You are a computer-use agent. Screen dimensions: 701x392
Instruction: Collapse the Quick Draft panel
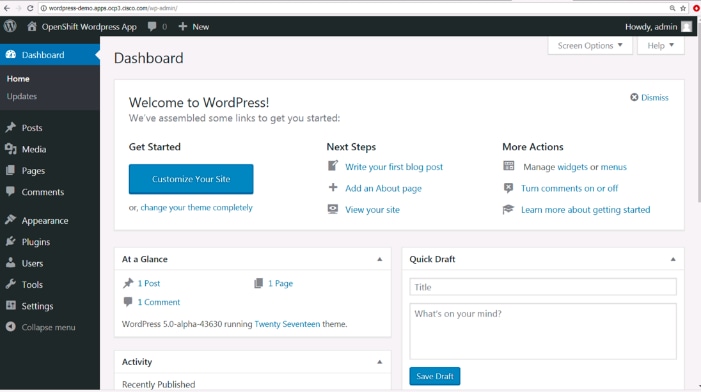(x=673, y=259)
